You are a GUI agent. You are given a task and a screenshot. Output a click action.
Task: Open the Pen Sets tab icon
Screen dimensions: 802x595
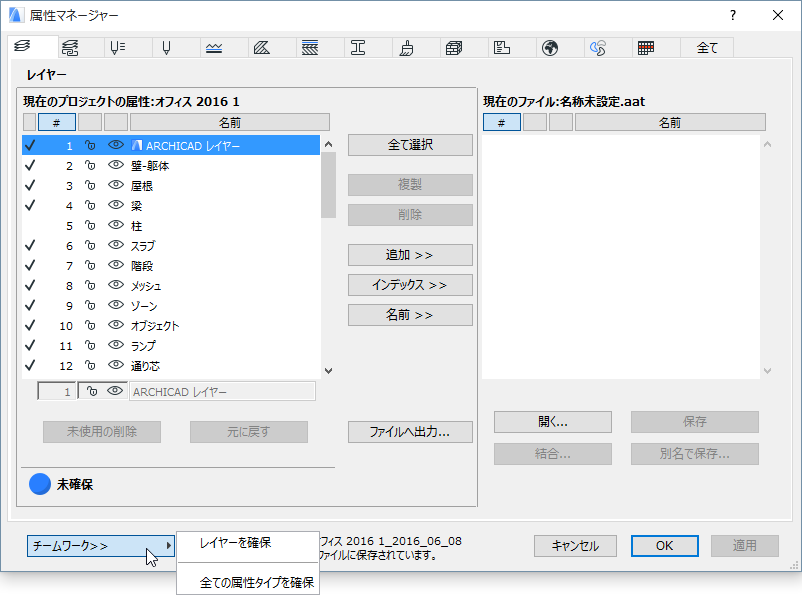coord(118,48)
